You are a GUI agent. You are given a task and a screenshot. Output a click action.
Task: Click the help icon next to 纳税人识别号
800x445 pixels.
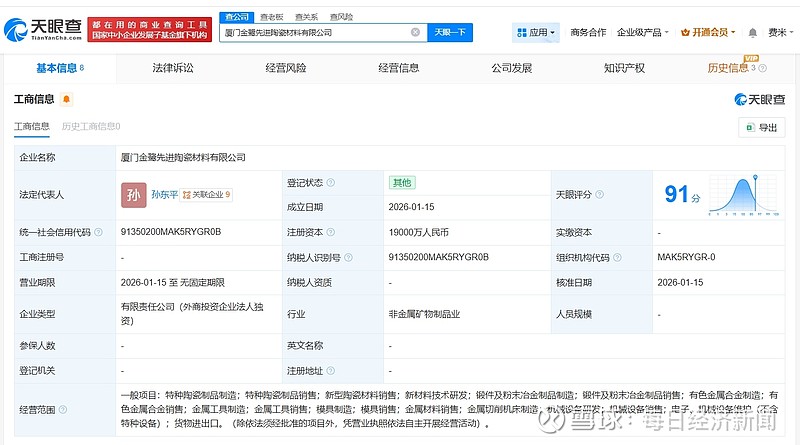348,257
